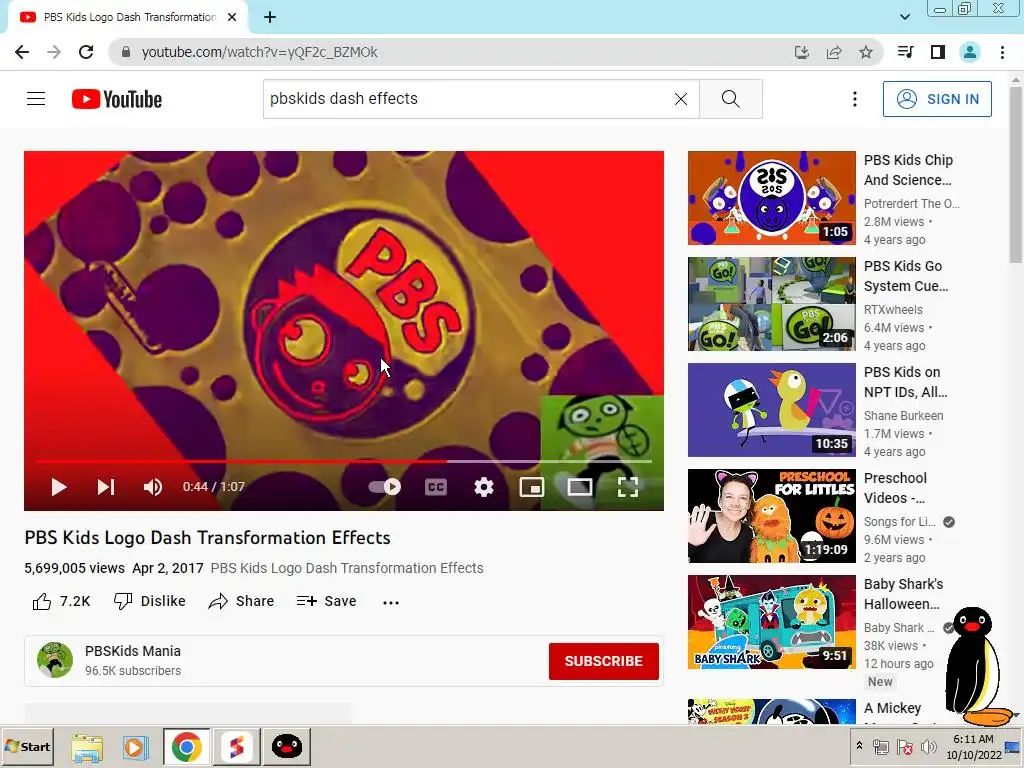Open the tab search chevron dropdown
The width and height of the screenshot is (1024, 768).
[x=904, y=17]
